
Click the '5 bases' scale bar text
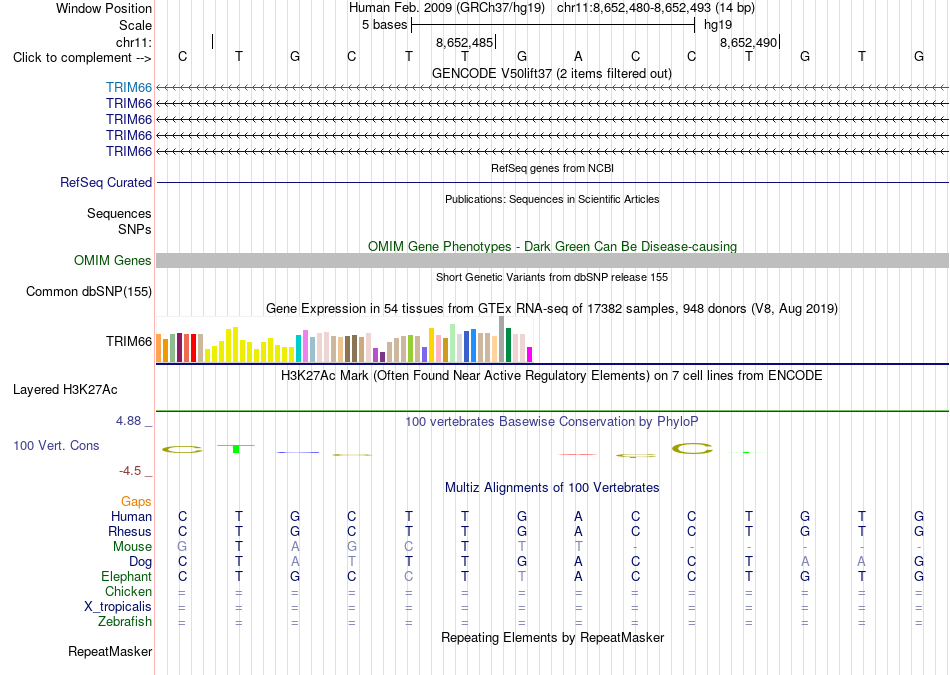click(x=385, y=25)
